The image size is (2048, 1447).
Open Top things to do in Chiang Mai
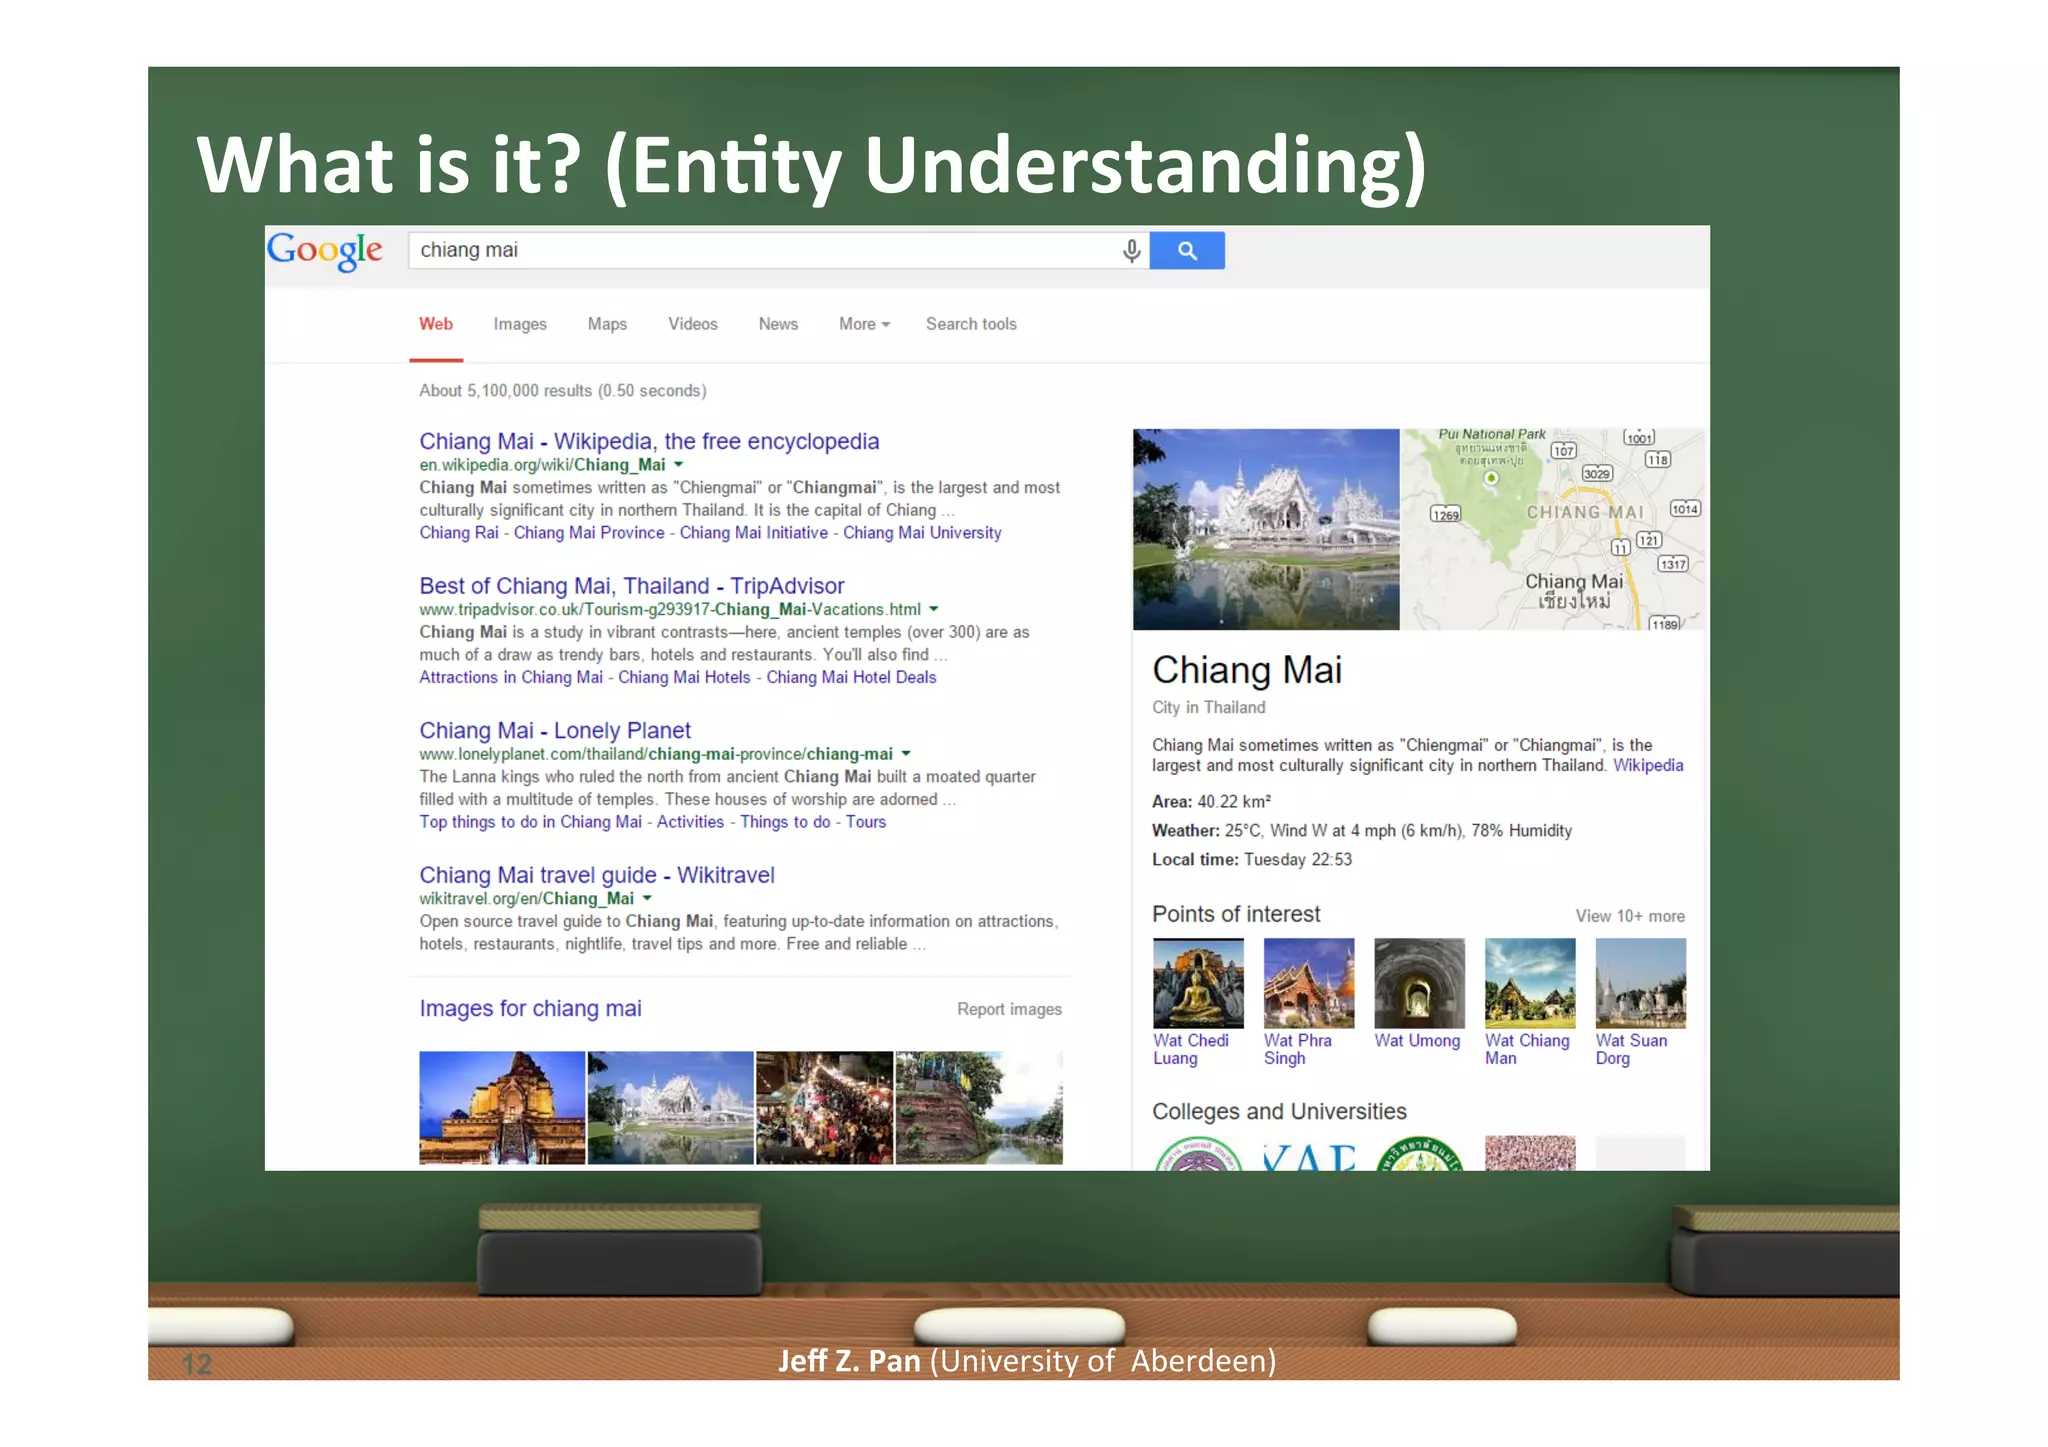pyautogui.click(x=530, y=822)
